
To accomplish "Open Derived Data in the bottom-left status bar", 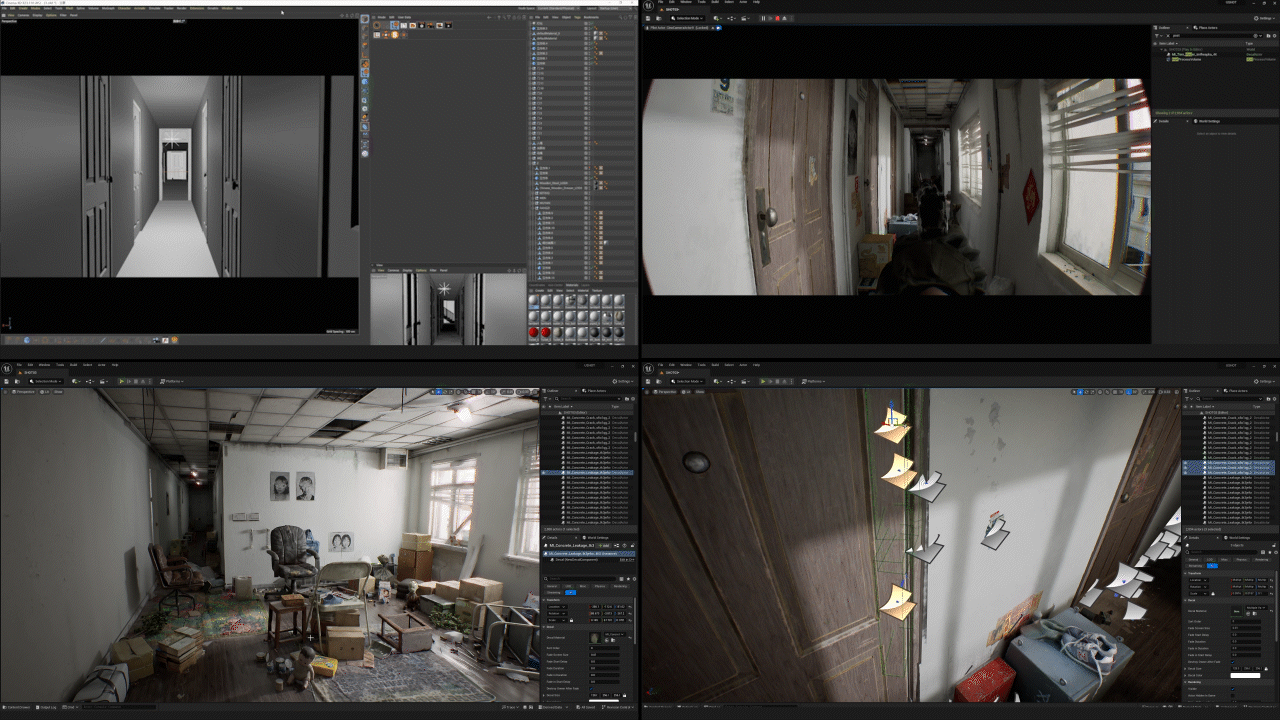I will coord(552,707).
